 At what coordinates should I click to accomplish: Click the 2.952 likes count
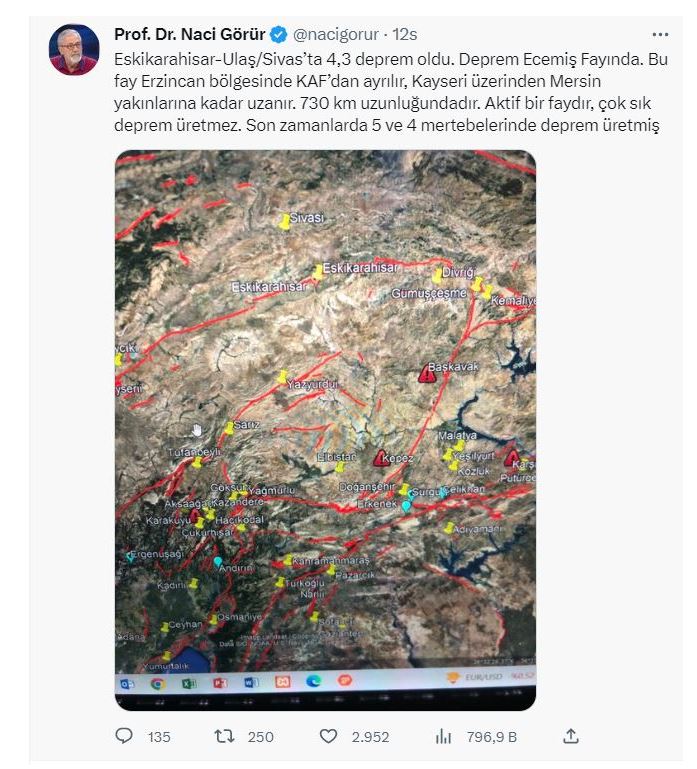click(x=370, y=737)
